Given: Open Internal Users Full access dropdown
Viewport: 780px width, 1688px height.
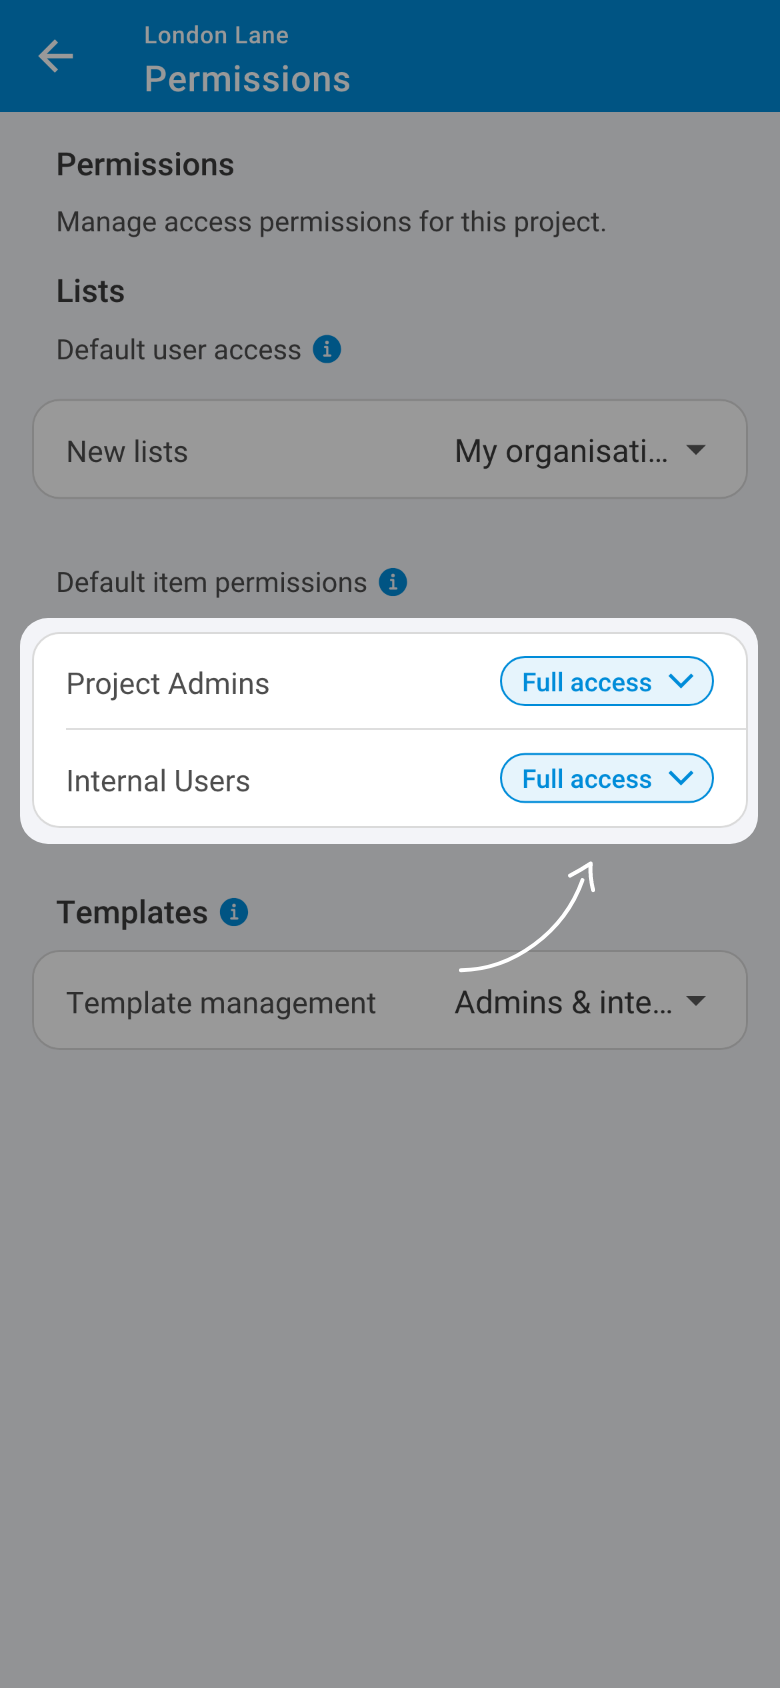Looking at the screenshot, I should point(607,779).
